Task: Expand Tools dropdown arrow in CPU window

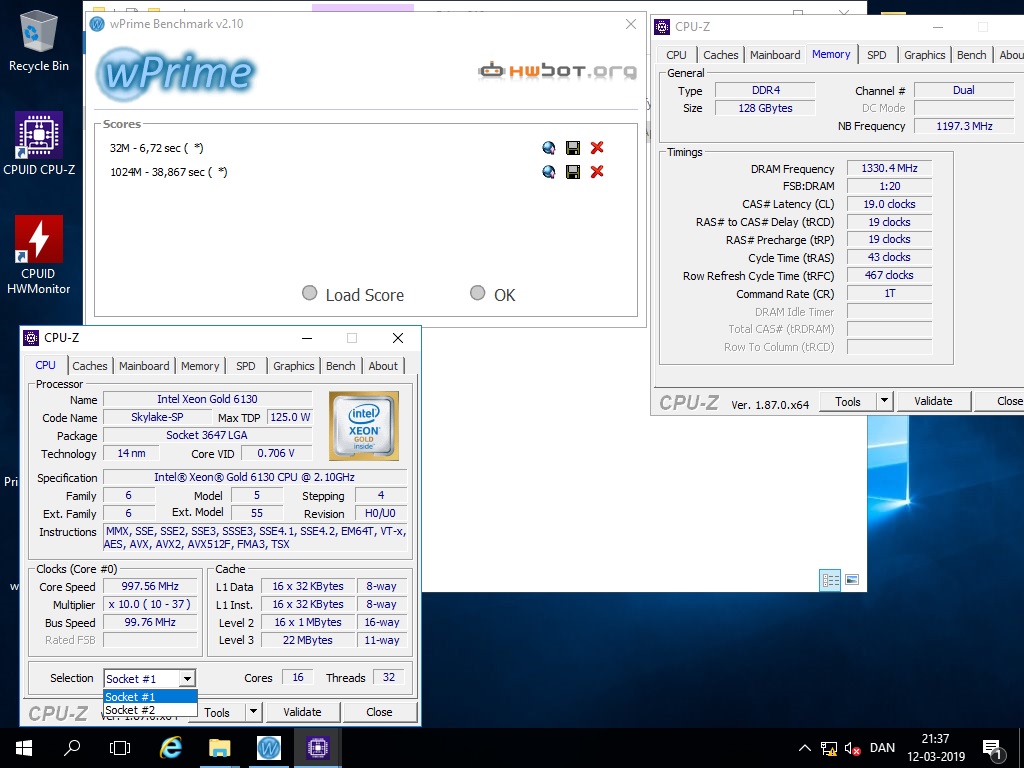Action: click(x=253, y=712)
